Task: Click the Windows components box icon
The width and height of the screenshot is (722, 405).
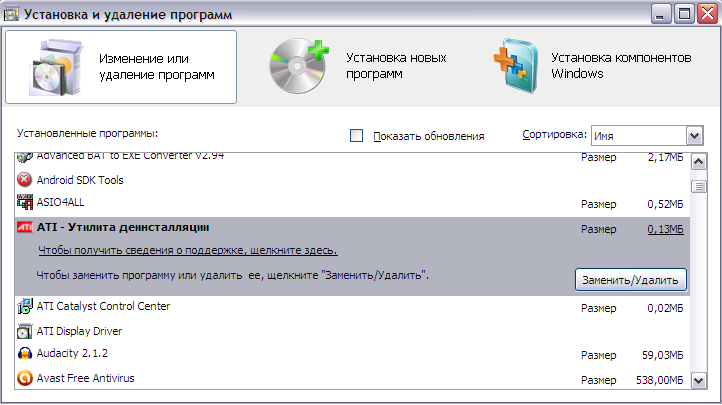Action: (x=517, y=66)
